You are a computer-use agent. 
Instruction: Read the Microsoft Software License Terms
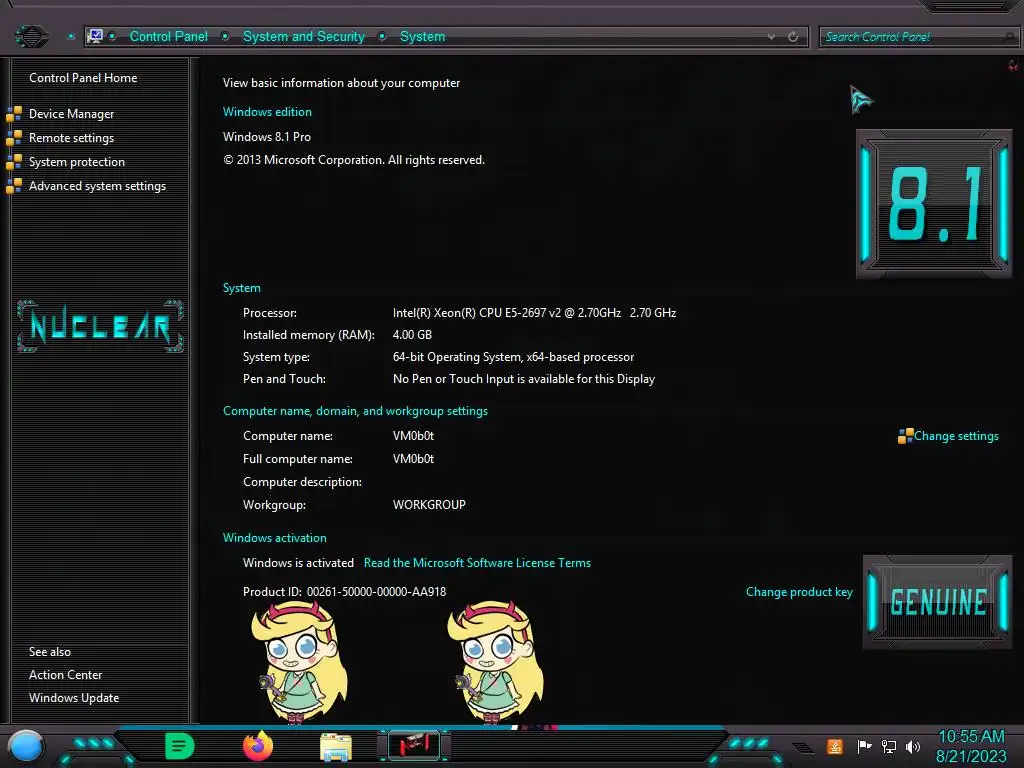pos(477,563)
